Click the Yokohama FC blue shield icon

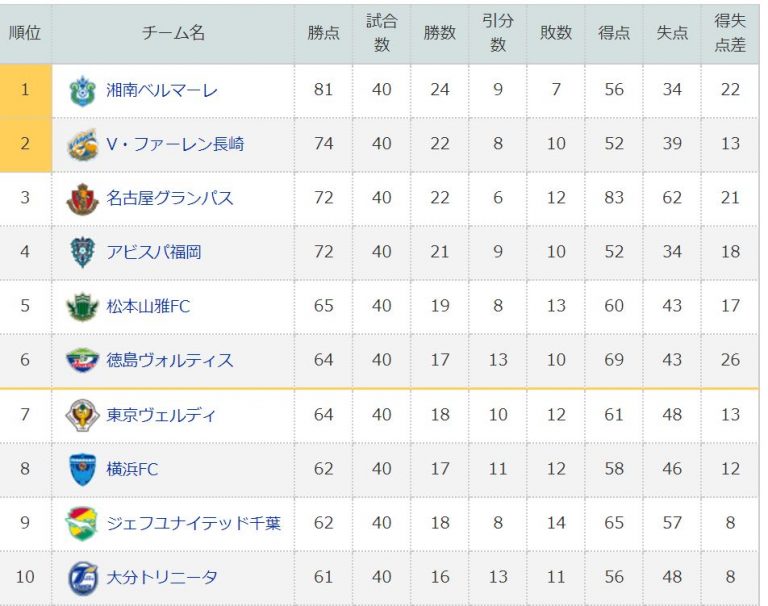(x=82, y=469)
